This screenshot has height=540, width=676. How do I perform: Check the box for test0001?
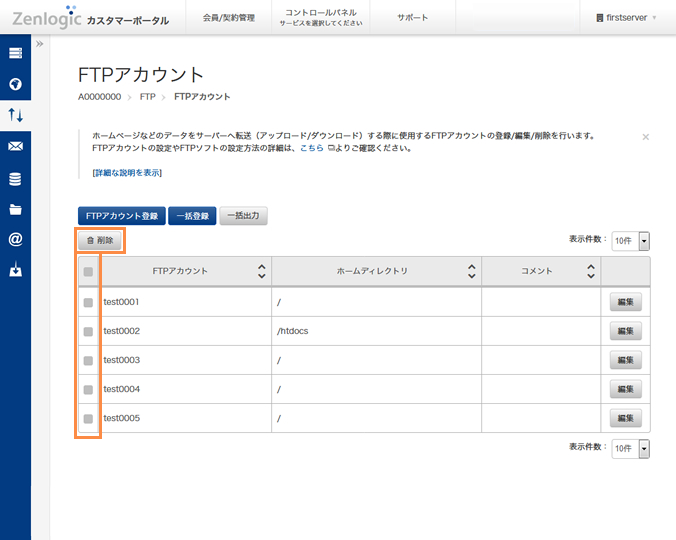point(88,303)
